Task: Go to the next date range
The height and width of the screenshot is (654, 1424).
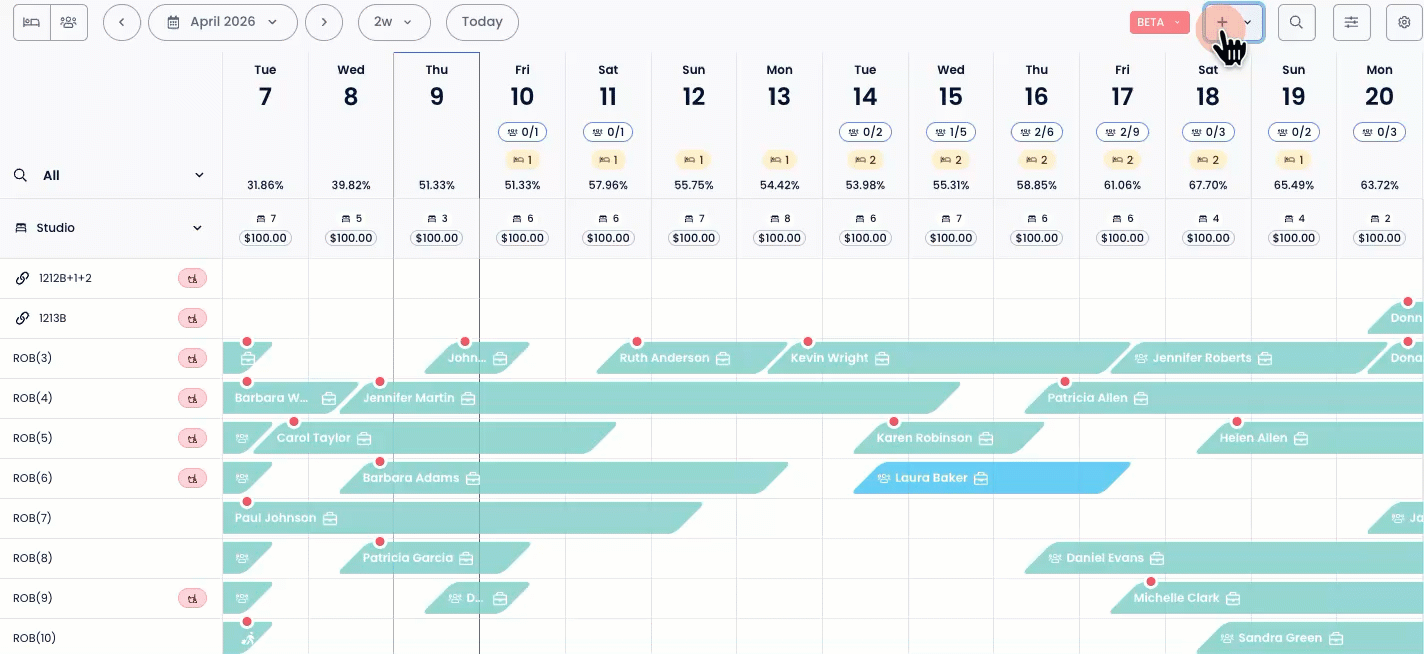Action: point(323,22)
